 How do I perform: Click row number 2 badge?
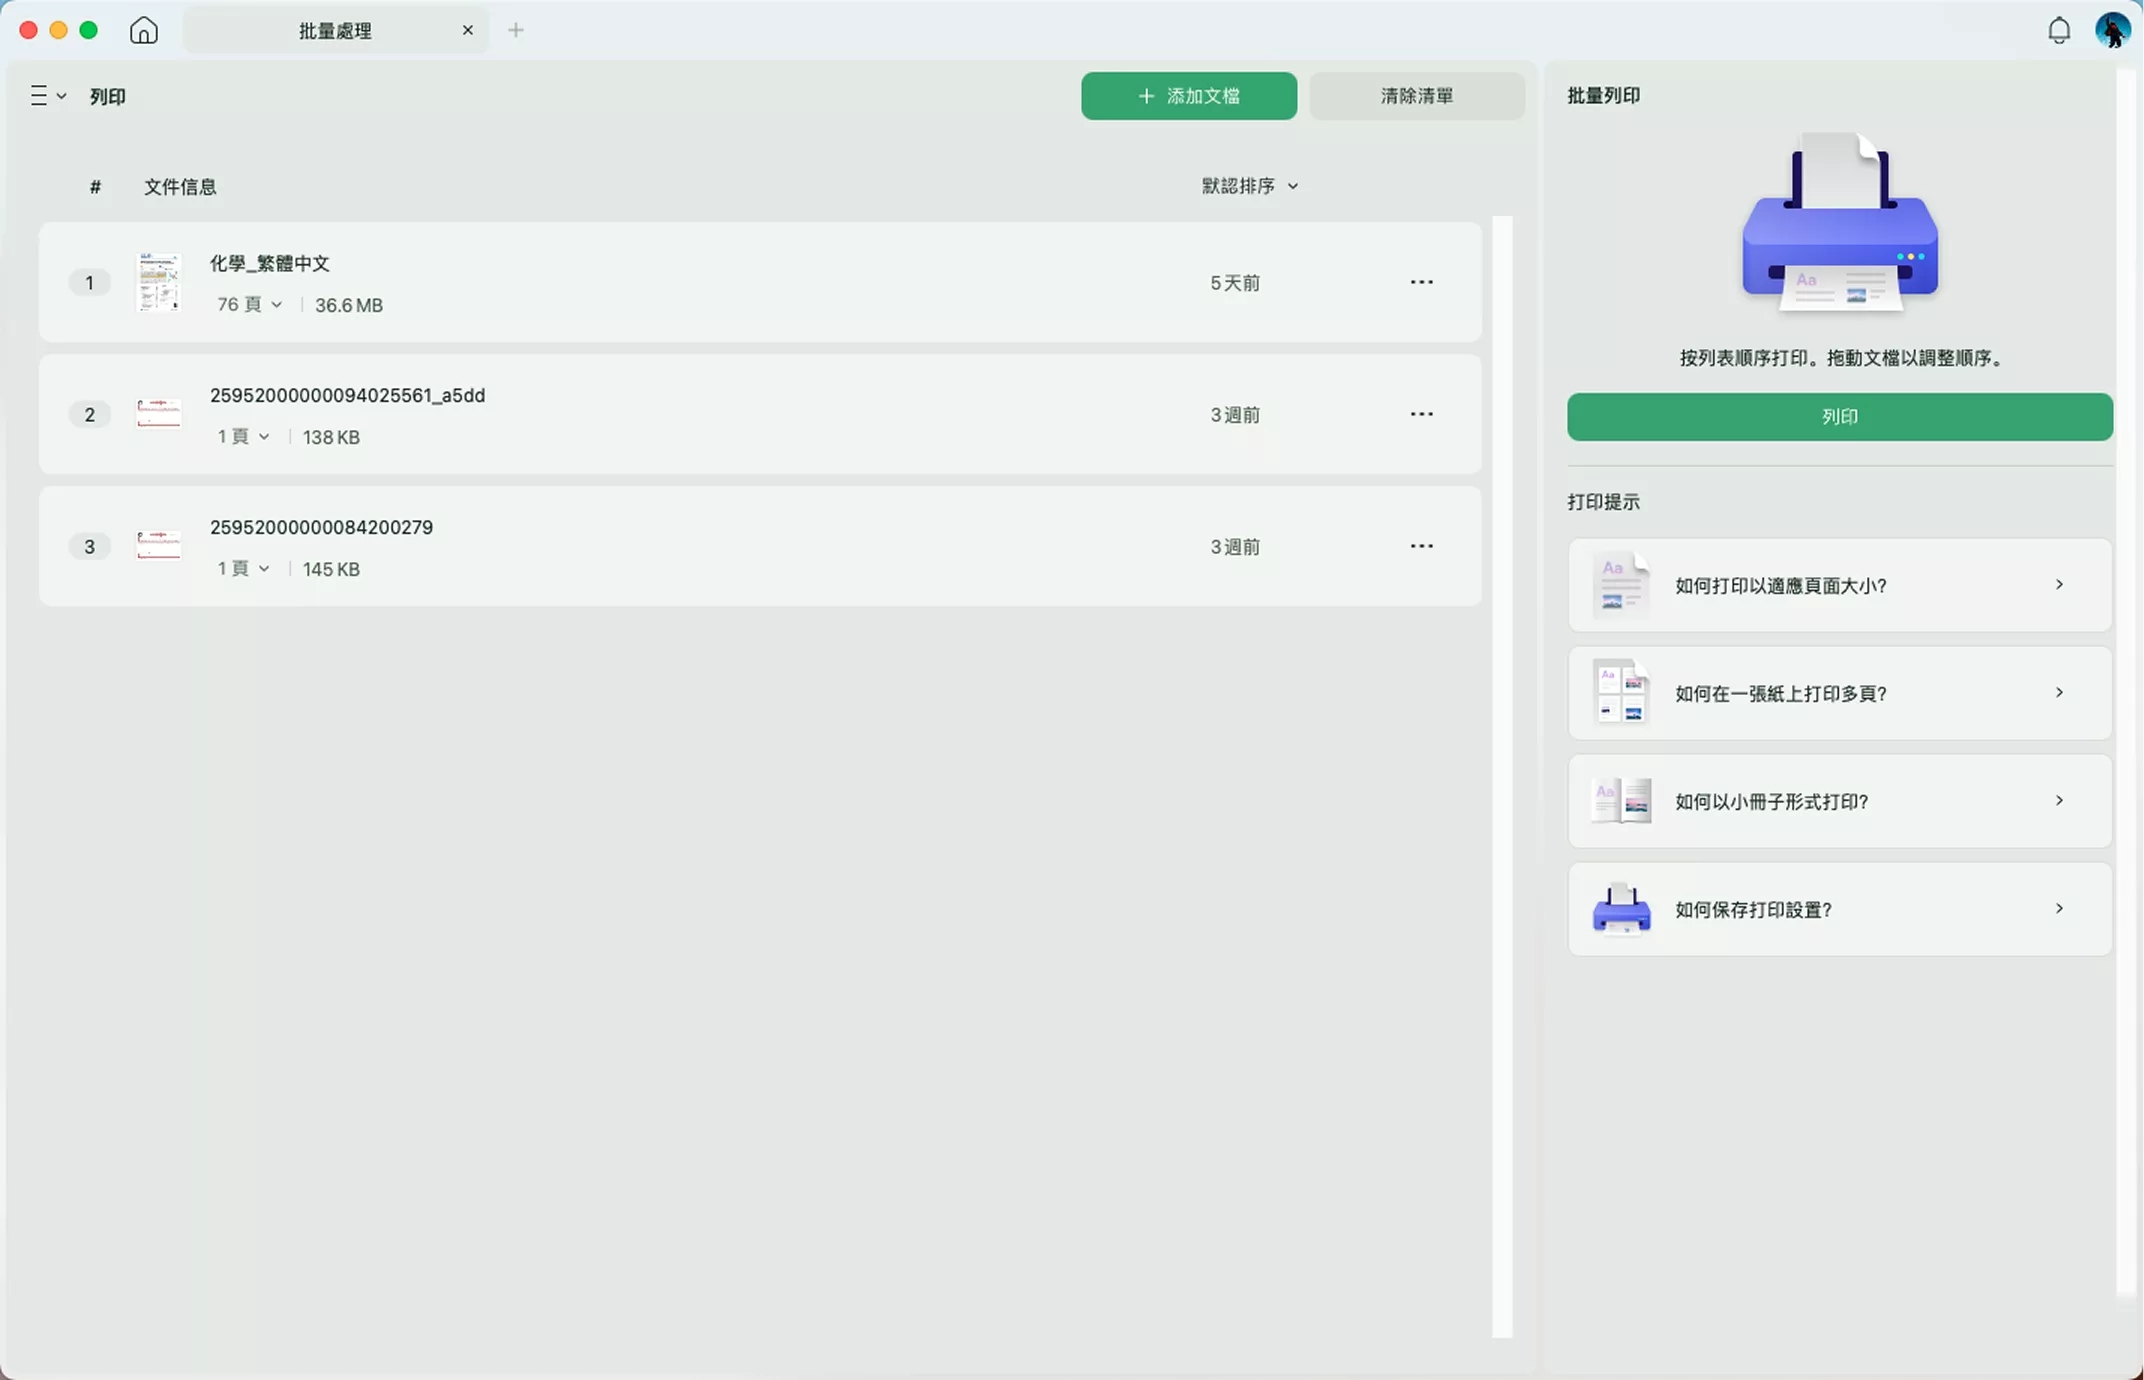[x=89, y=414]
